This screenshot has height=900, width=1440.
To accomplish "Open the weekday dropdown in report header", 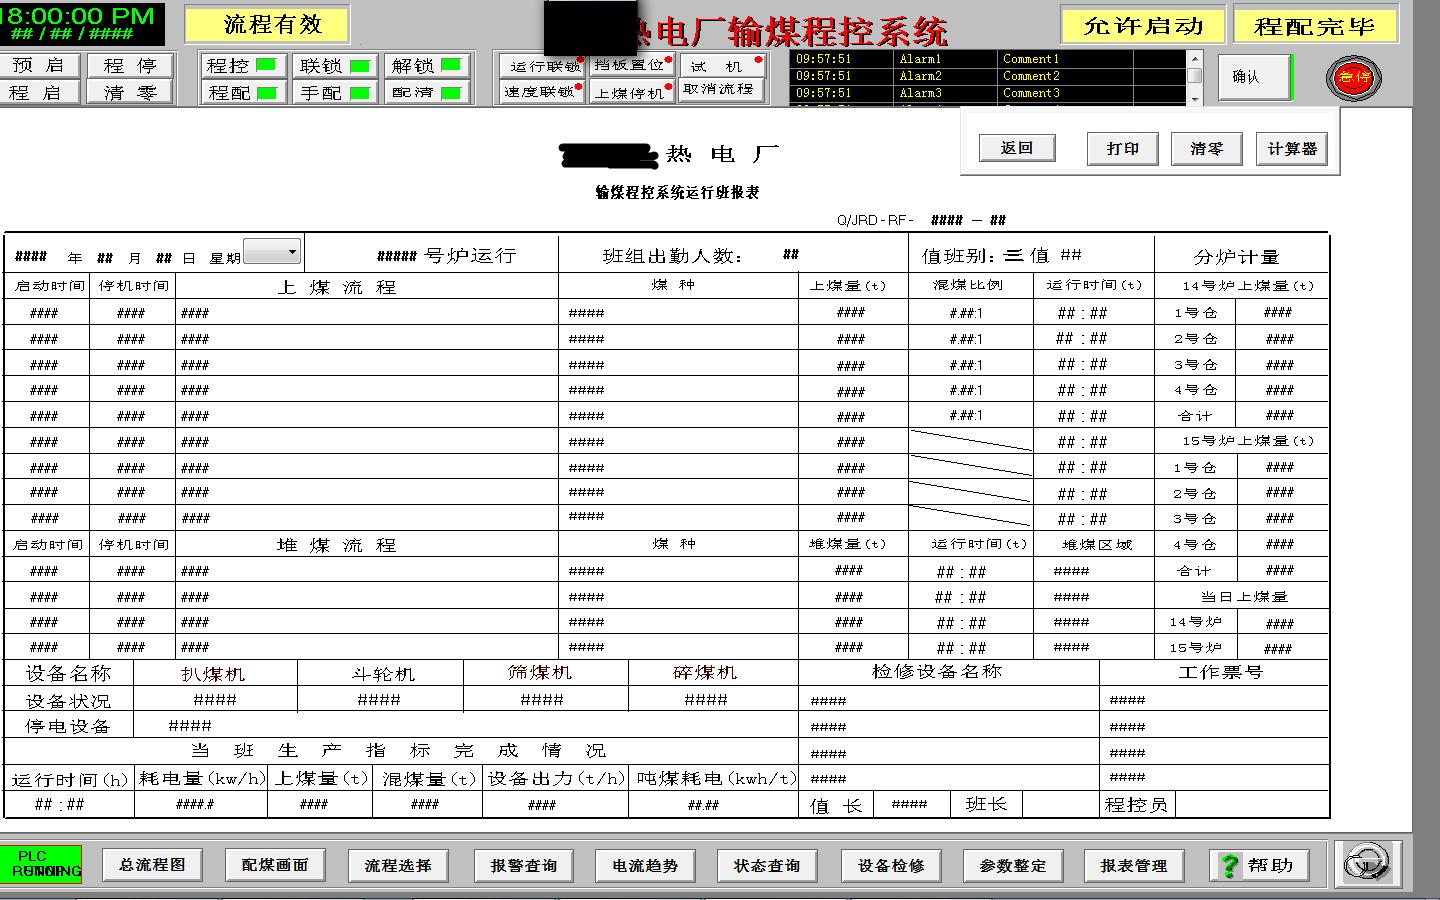I will (293, 251).
